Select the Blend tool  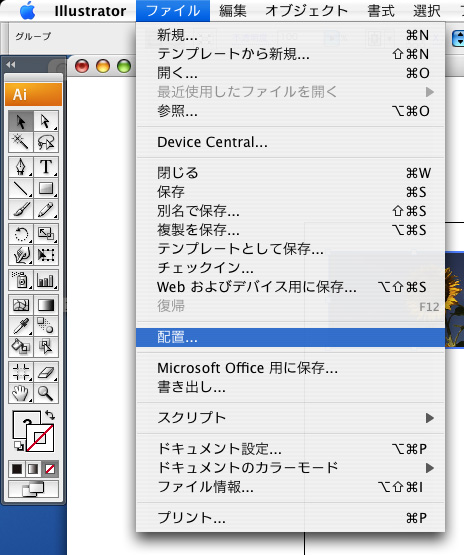(x=46, y=326)
